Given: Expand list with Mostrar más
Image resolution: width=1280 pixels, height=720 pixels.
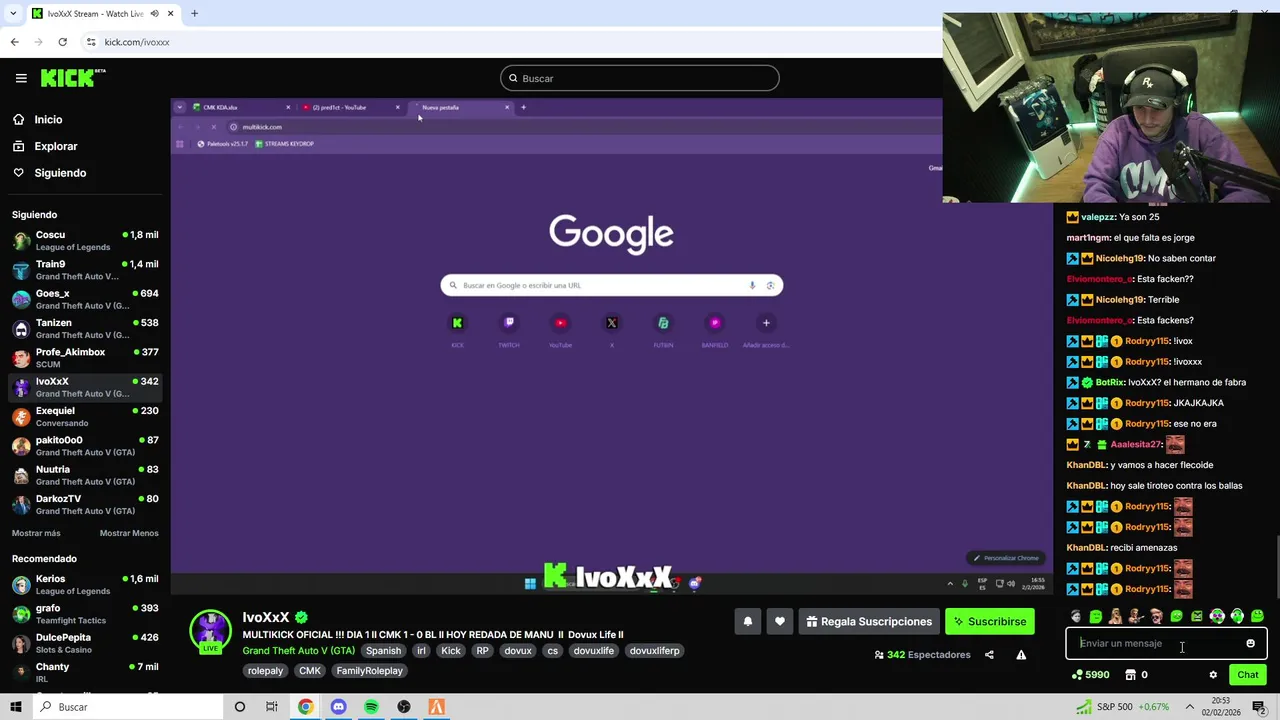Looking at the screenshot, I should (x=36, y=533).
